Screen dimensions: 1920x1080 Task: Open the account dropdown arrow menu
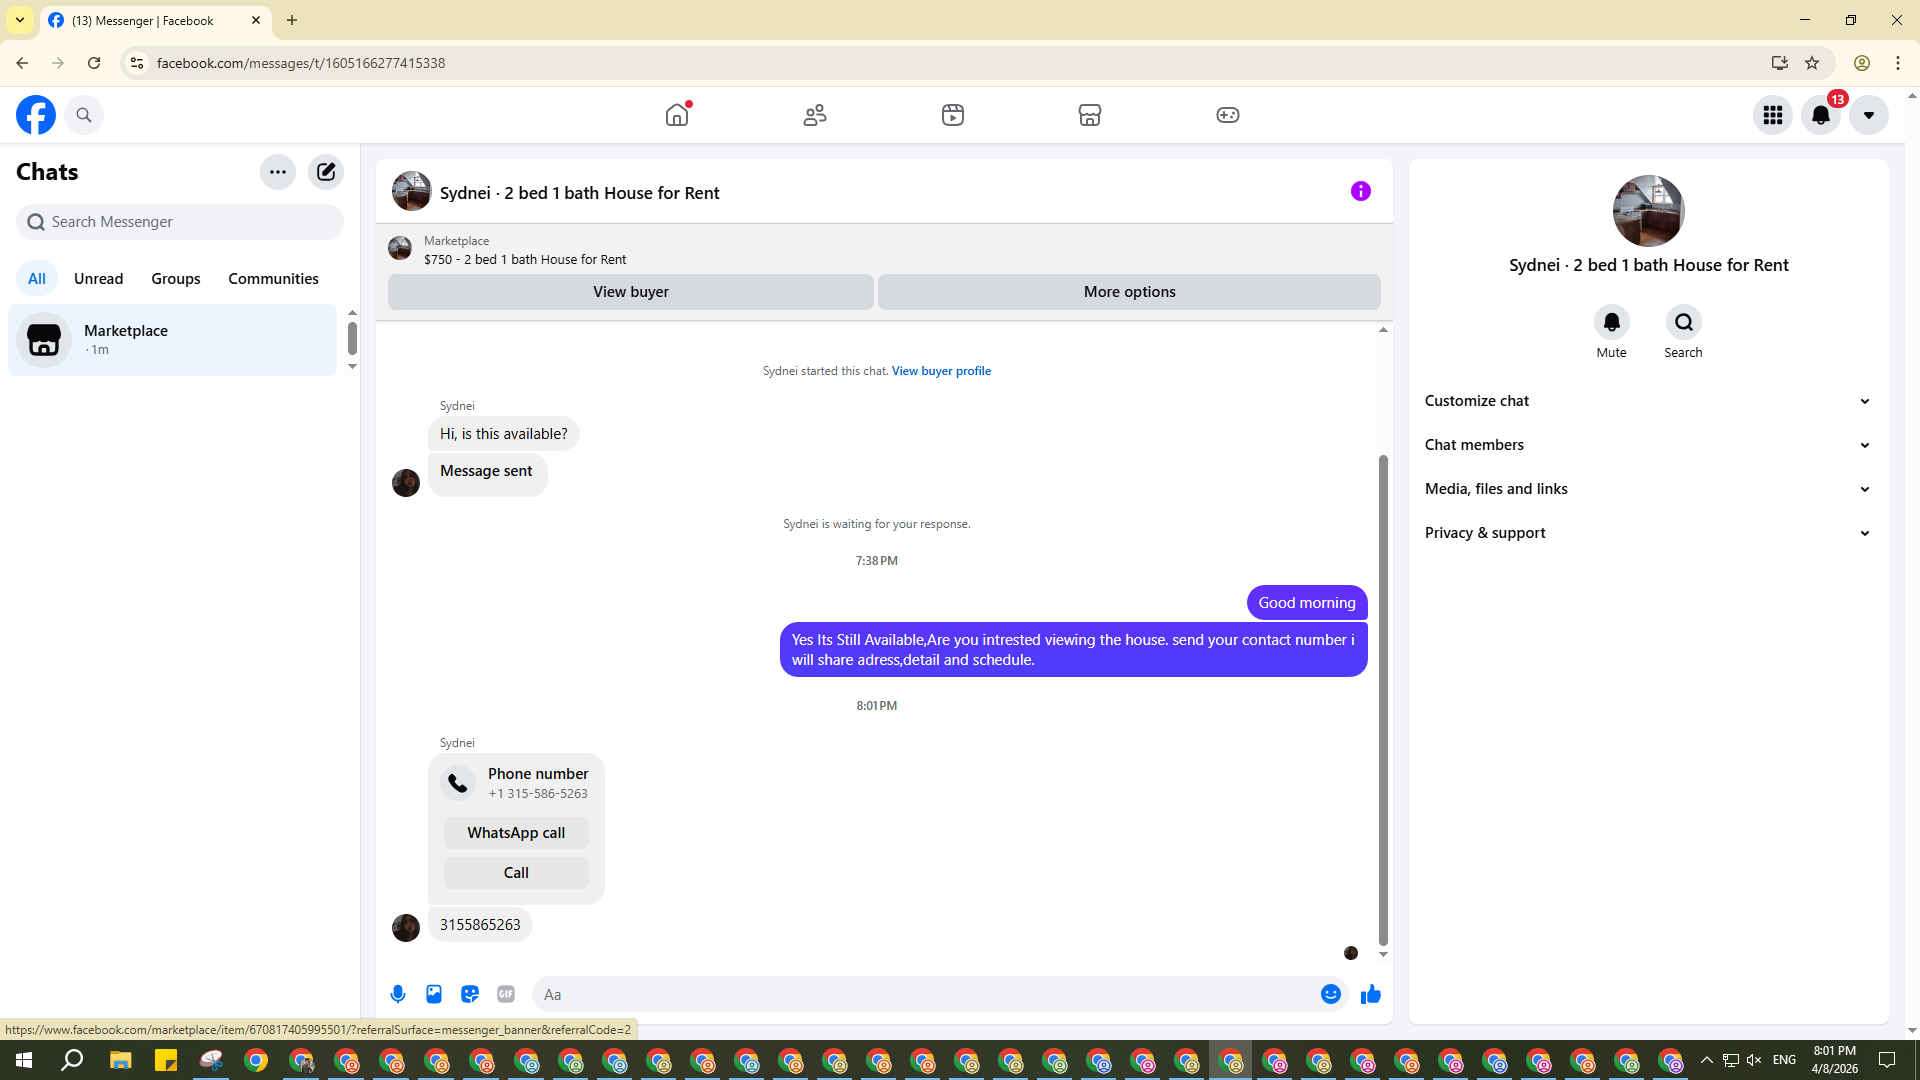1868,115
